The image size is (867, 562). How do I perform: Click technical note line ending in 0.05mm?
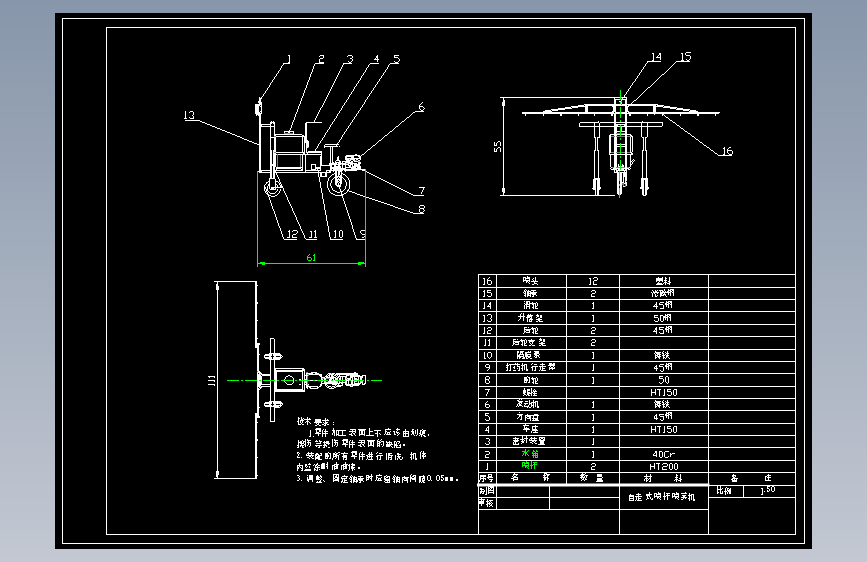378,478
